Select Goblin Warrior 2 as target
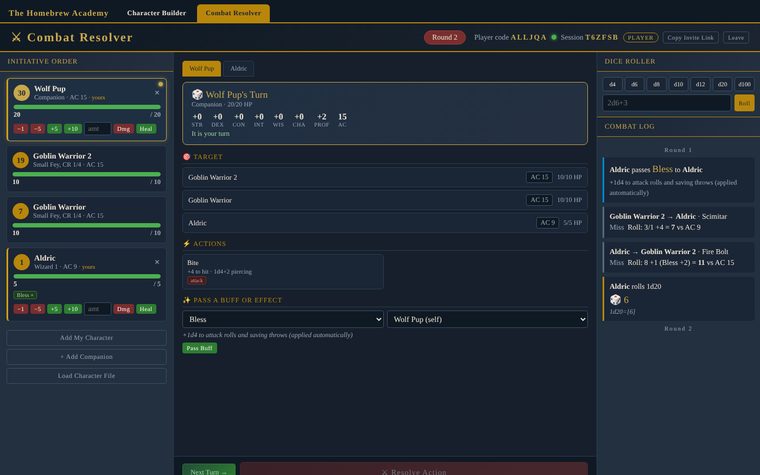760x475 pixels. click(x=385, y=177)
